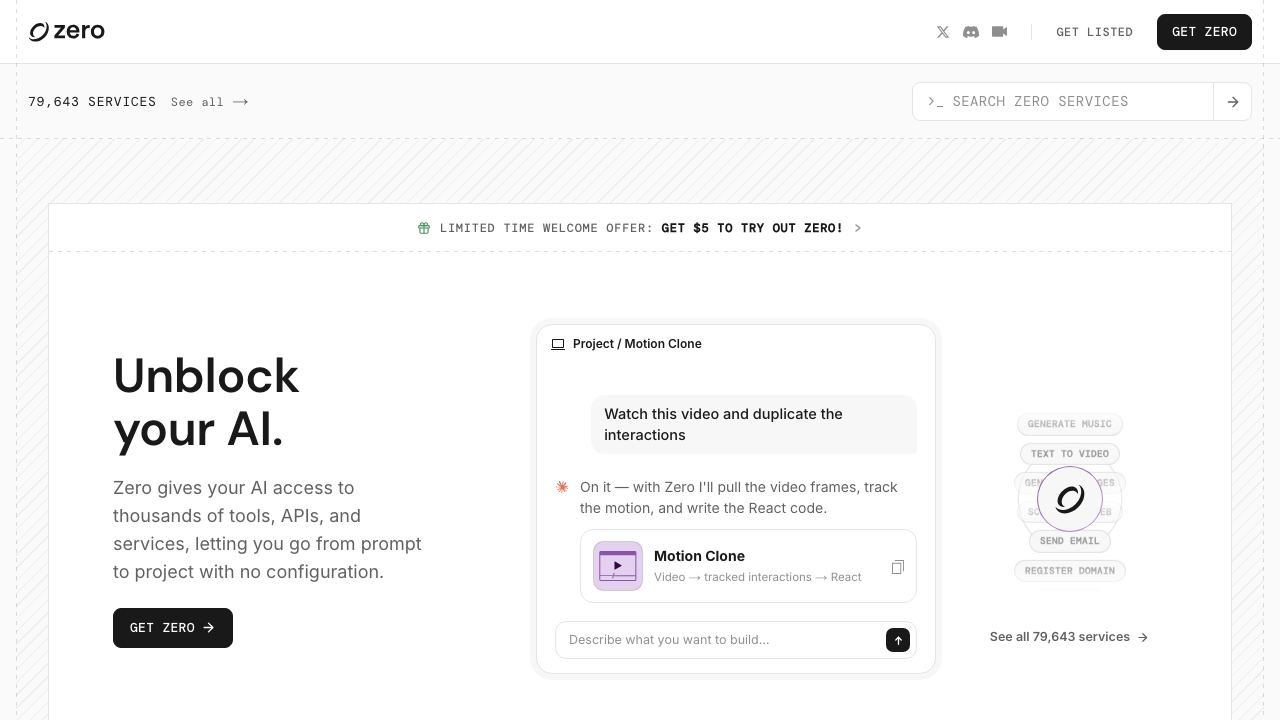Click the "LIMITED TIME WELCOME OFFER:" label
This screenshot has width=1280, height=720.
click(x=546, y=228)
